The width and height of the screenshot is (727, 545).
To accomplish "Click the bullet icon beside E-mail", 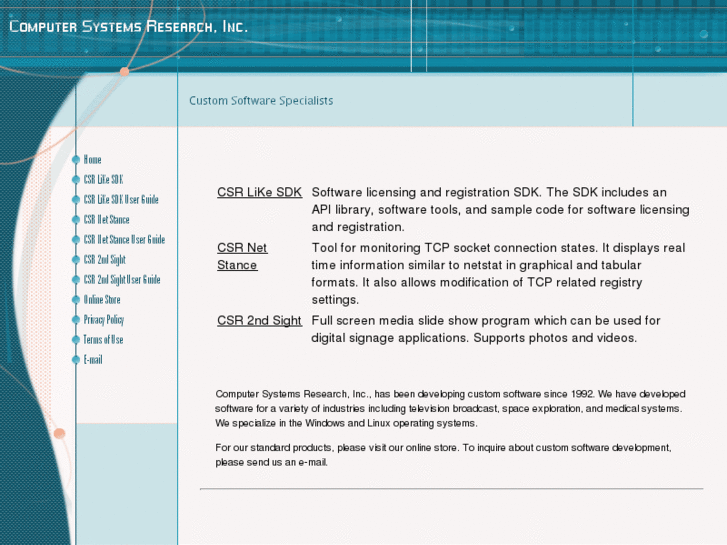I will [76, 359].
